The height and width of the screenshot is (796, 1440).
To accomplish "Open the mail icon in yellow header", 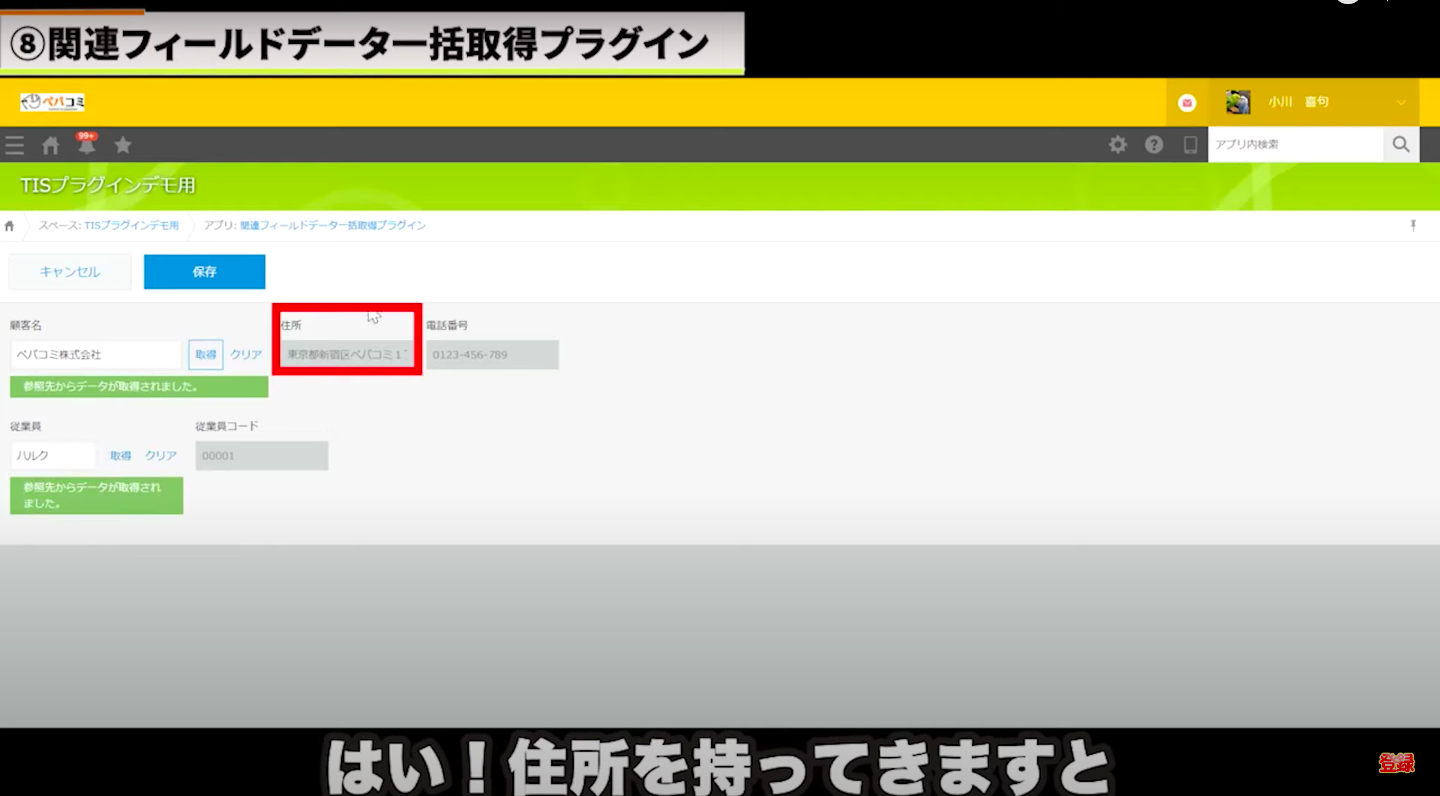I will click(1187, 102).
